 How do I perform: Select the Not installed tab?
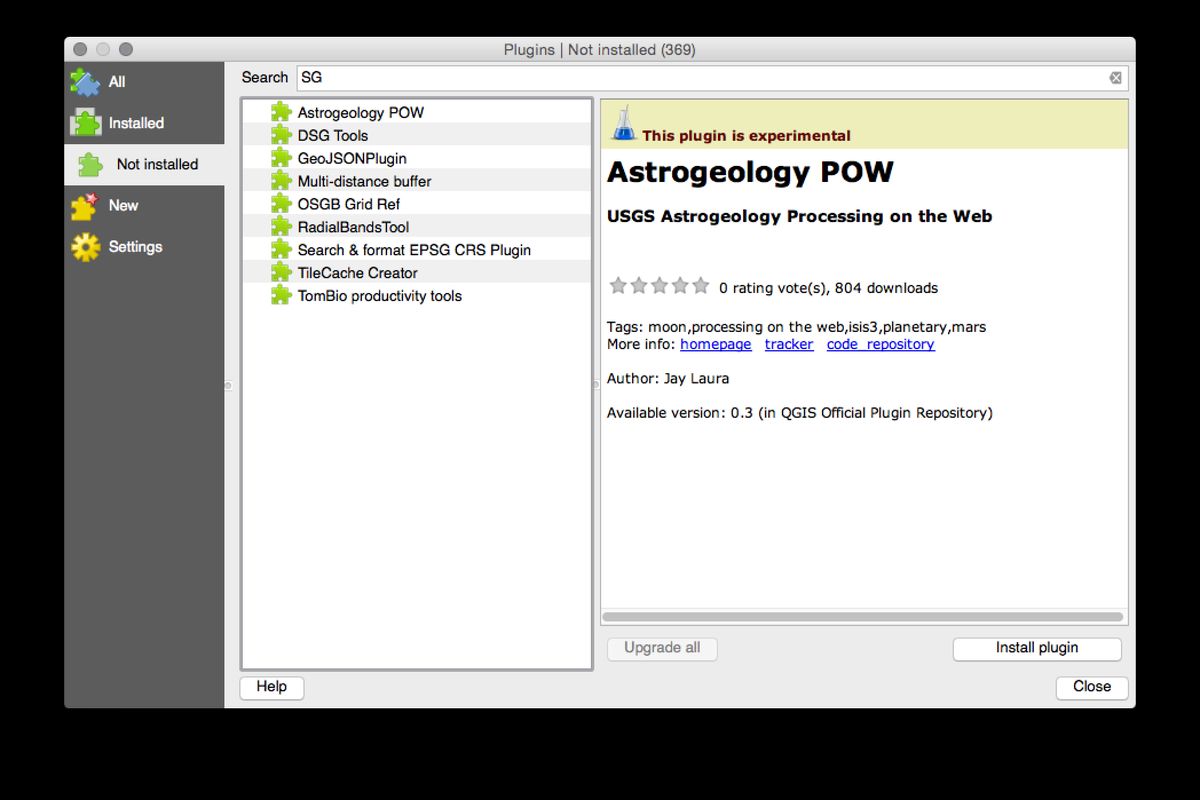(157, 164)
